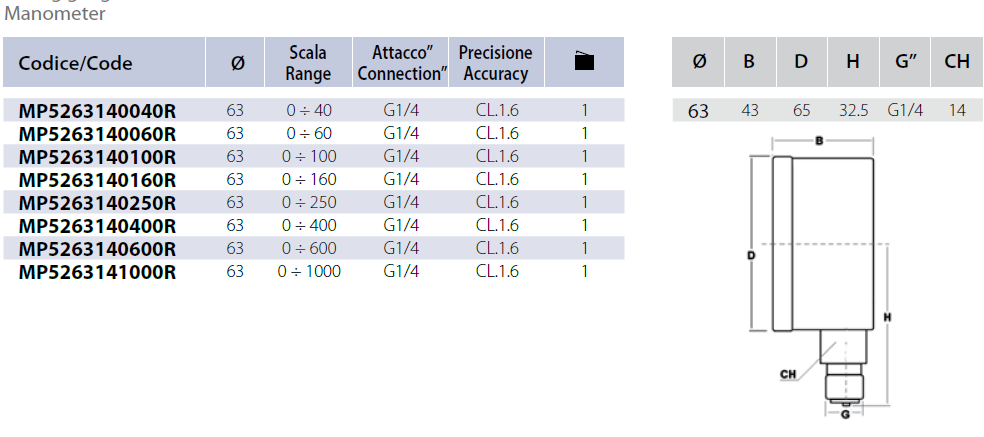
Task: Click the diameter symbol in dimensions table header
Action: click(699, 62)
